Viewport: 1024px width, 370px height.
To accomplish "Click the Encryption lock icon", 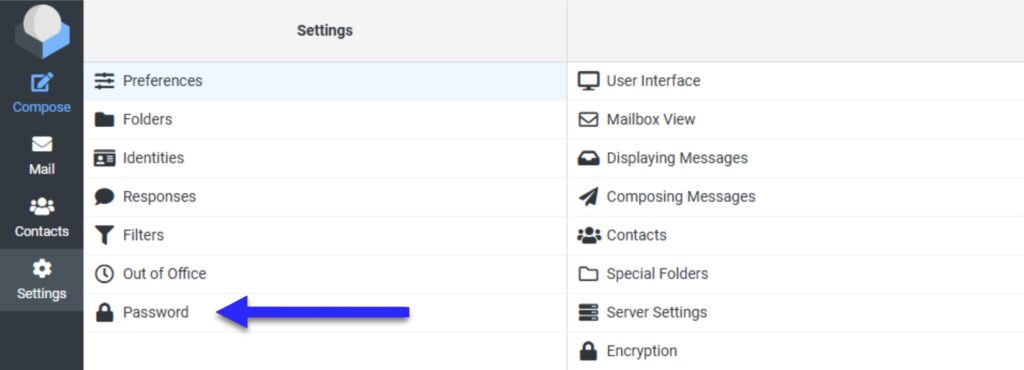I will pyautogui.click(x=588, y=351).
